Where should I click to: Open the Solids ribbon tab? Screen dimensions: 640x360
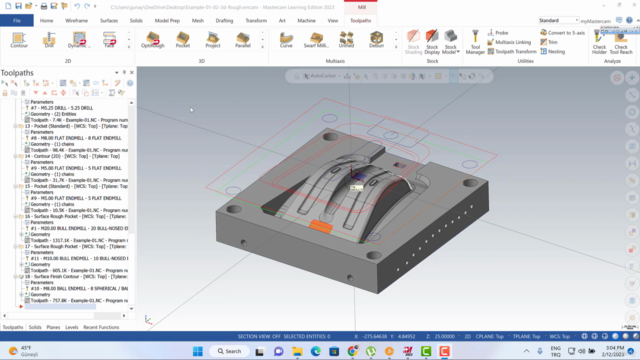(x=136, y=20)
